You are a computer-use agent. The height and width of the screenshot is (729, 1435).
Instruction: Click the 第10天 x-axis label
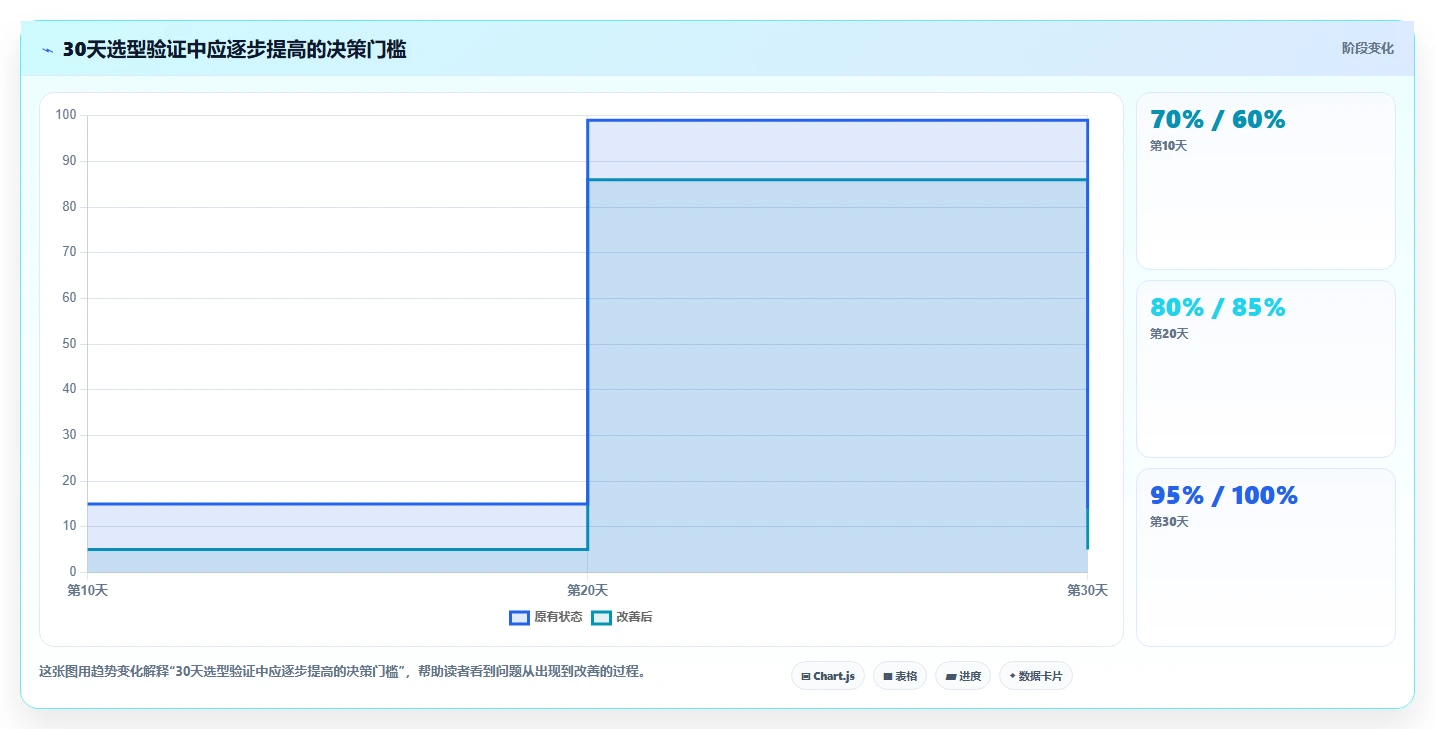tap(88, 591)
